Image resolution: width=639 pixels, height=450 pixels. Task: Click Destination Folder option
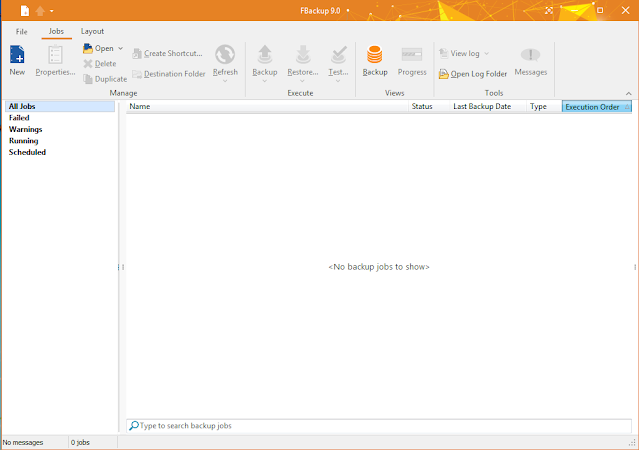(169, 74)
